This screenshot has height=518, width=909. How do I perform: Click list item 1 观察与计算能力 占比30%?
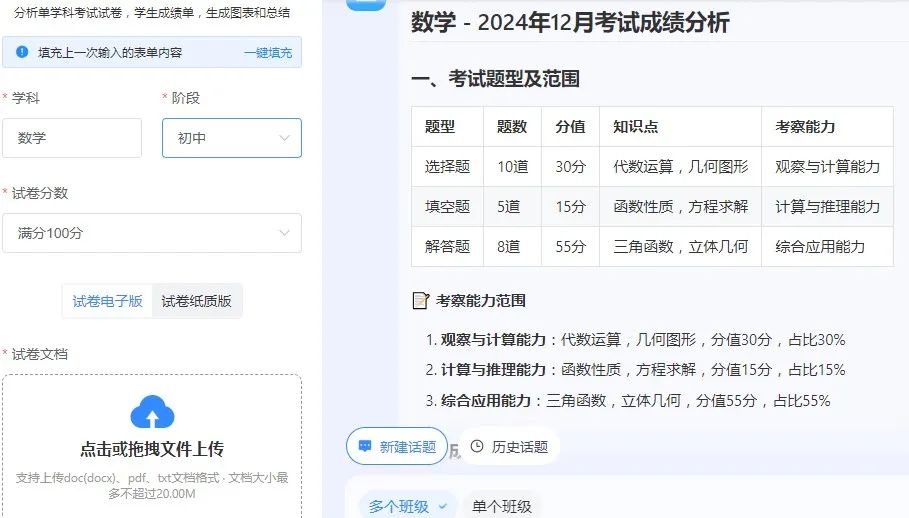pyautogui.click(x=635, y=340)
